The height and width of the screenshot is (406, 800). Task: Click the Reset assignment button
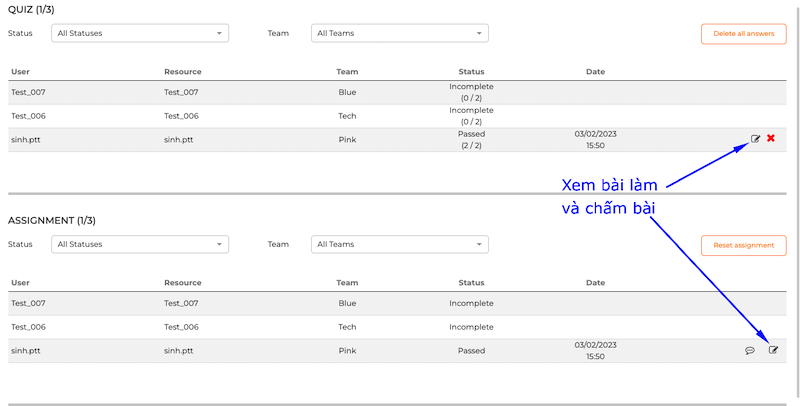743,245
